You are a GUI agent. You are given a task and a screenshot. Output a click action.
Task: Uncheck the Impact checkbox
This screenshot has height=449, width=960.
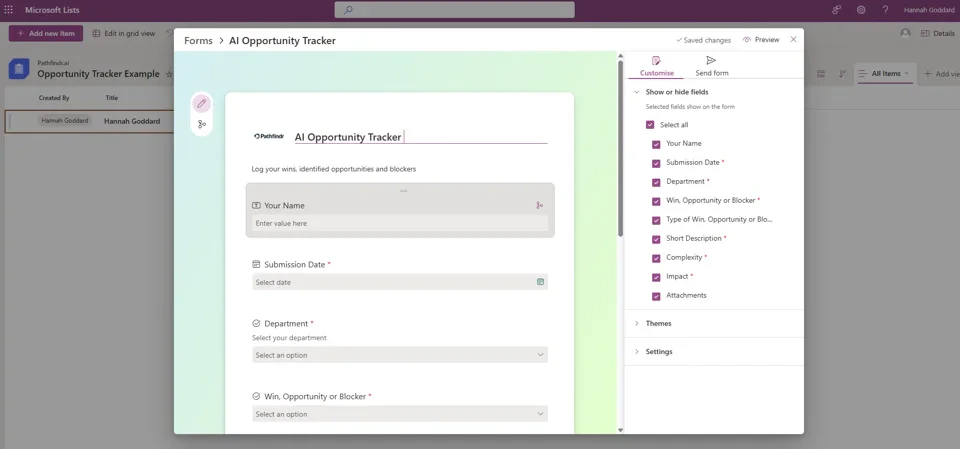pos(656,277)
